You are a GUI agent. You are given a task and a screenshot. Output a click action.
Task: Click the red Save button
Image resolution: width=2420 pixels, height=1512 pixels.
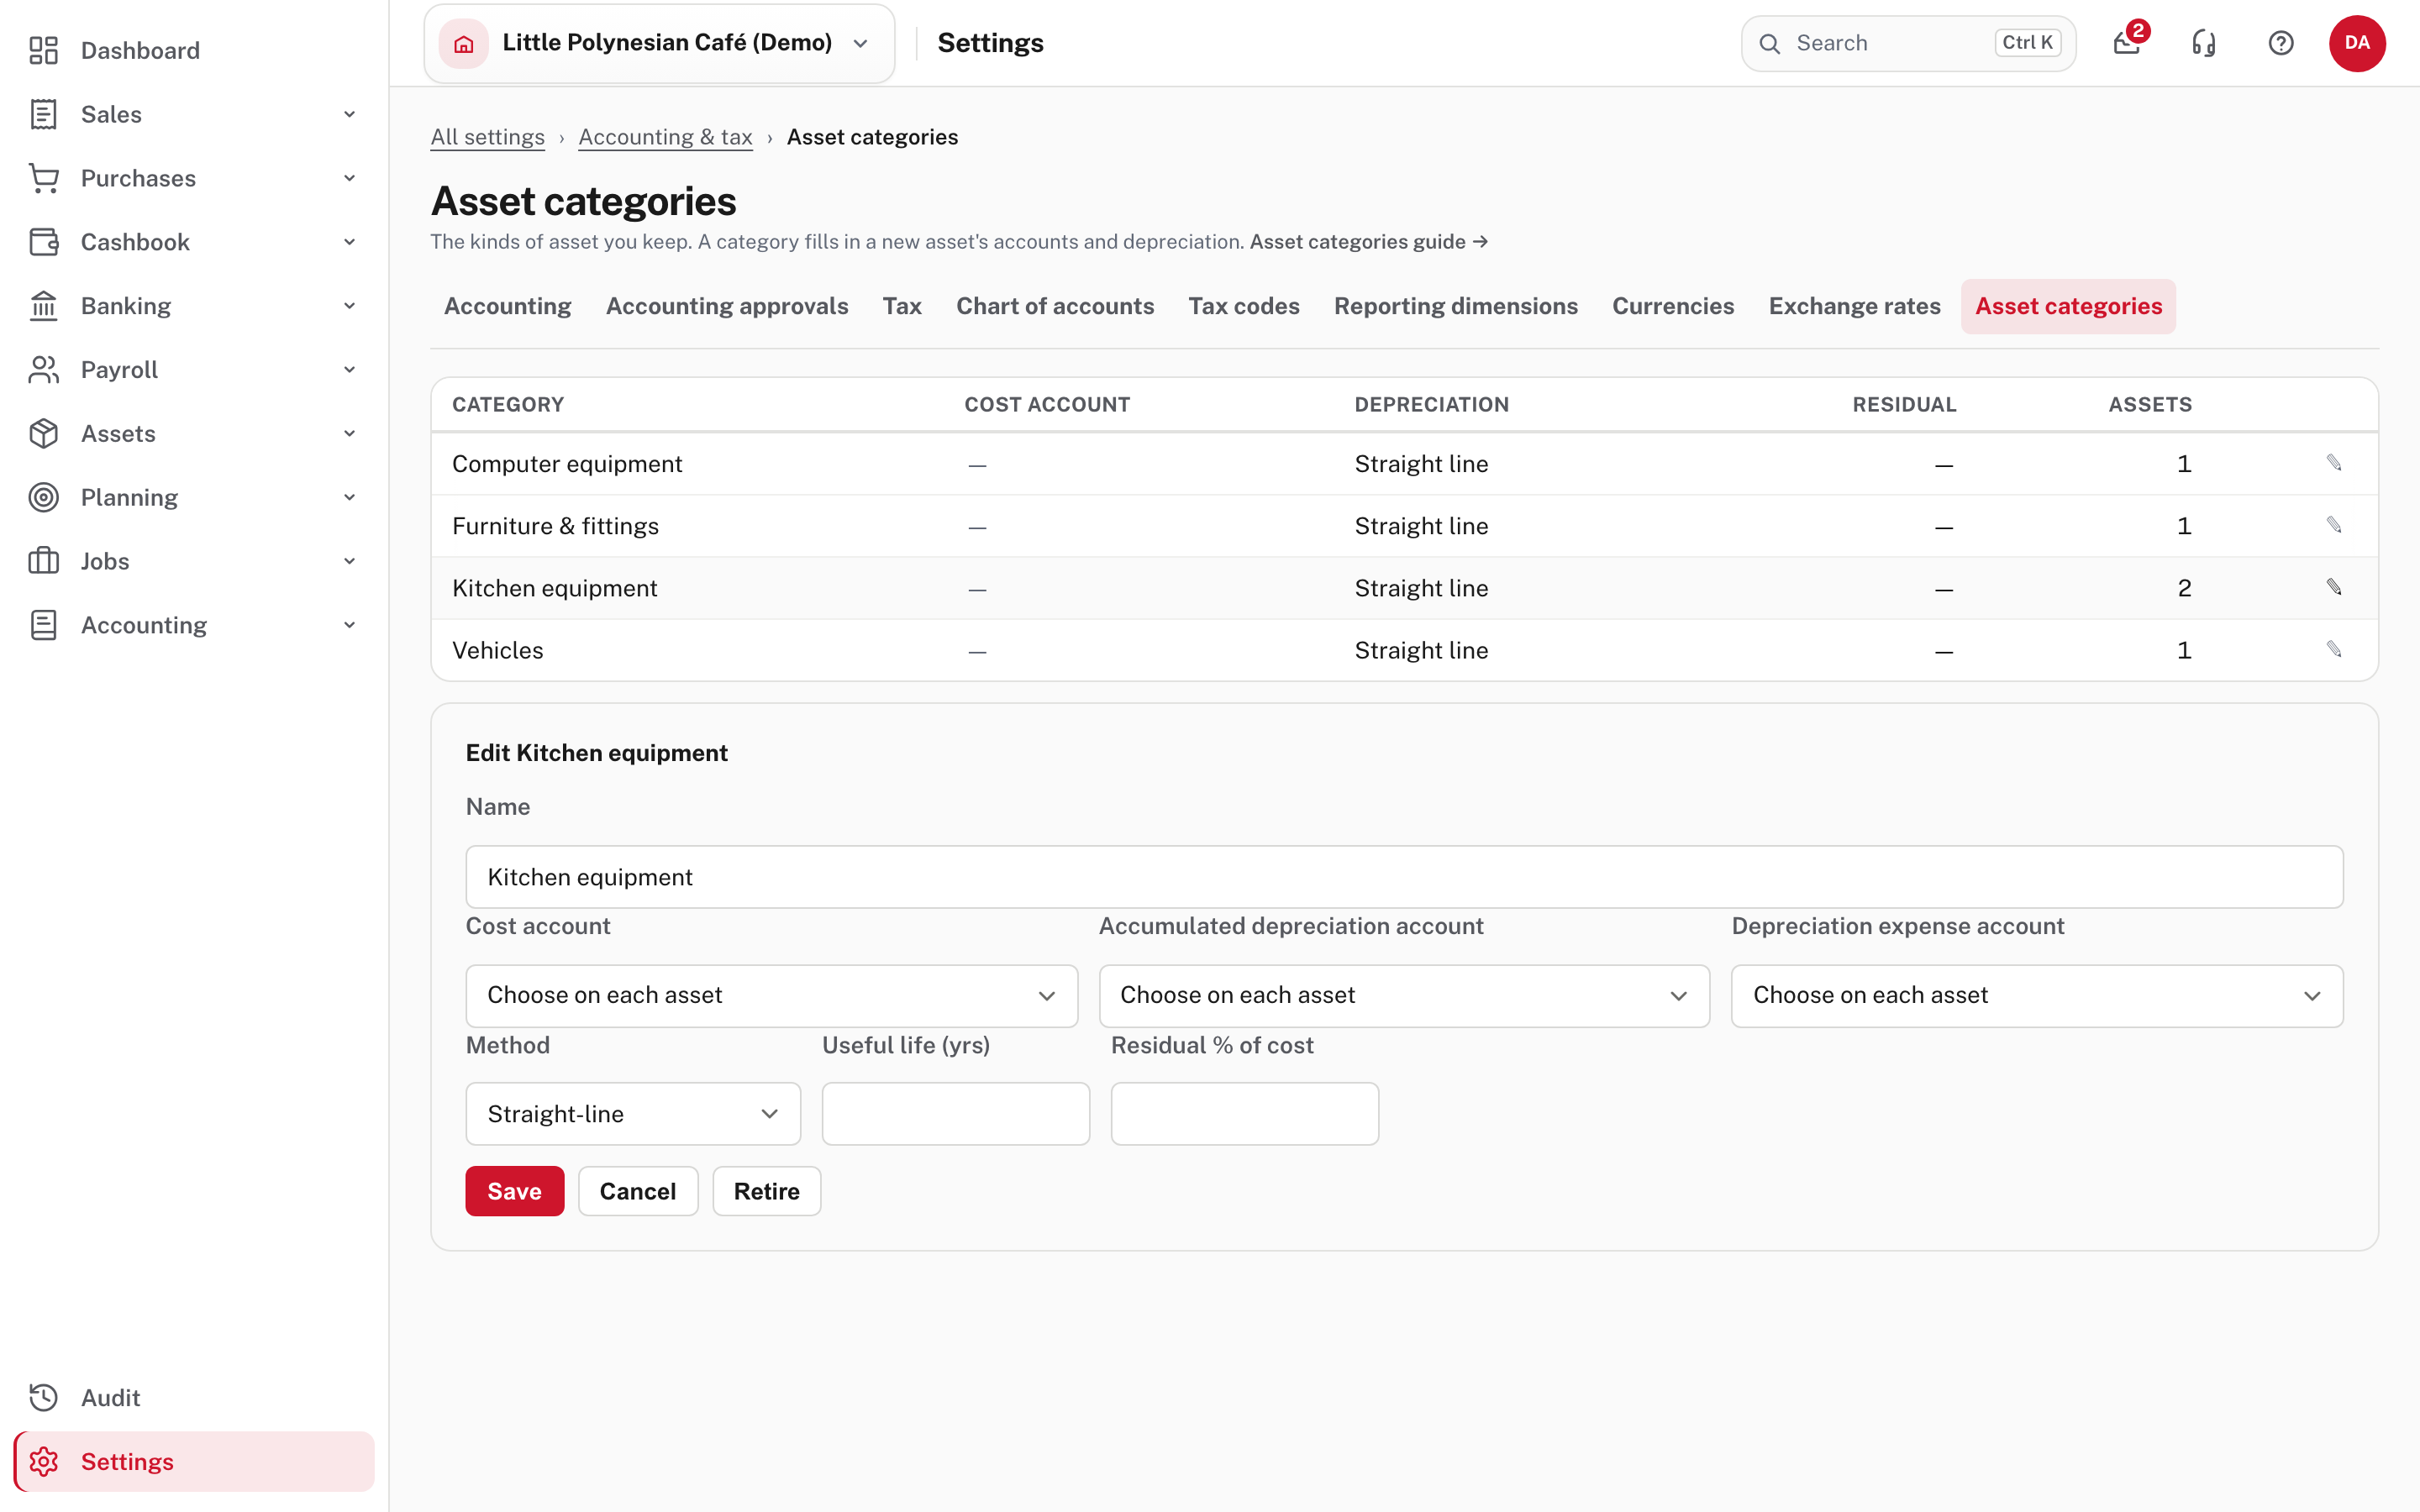click(x=514, y=1191)
